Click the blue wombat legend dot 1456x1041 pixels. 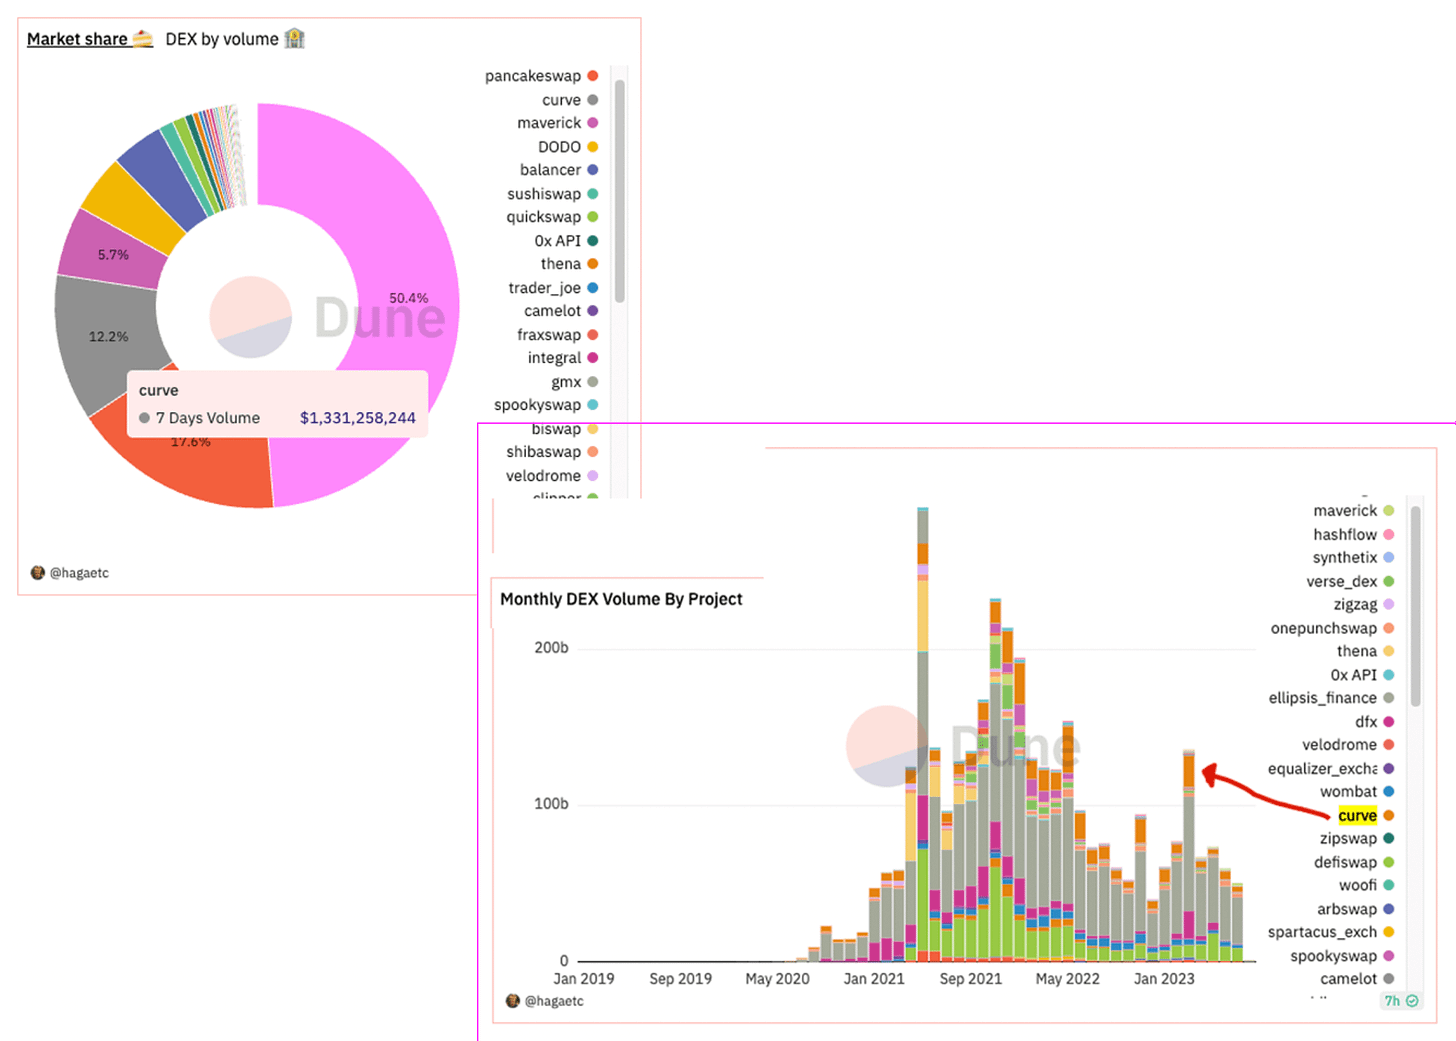click(x=1389, y=792)
